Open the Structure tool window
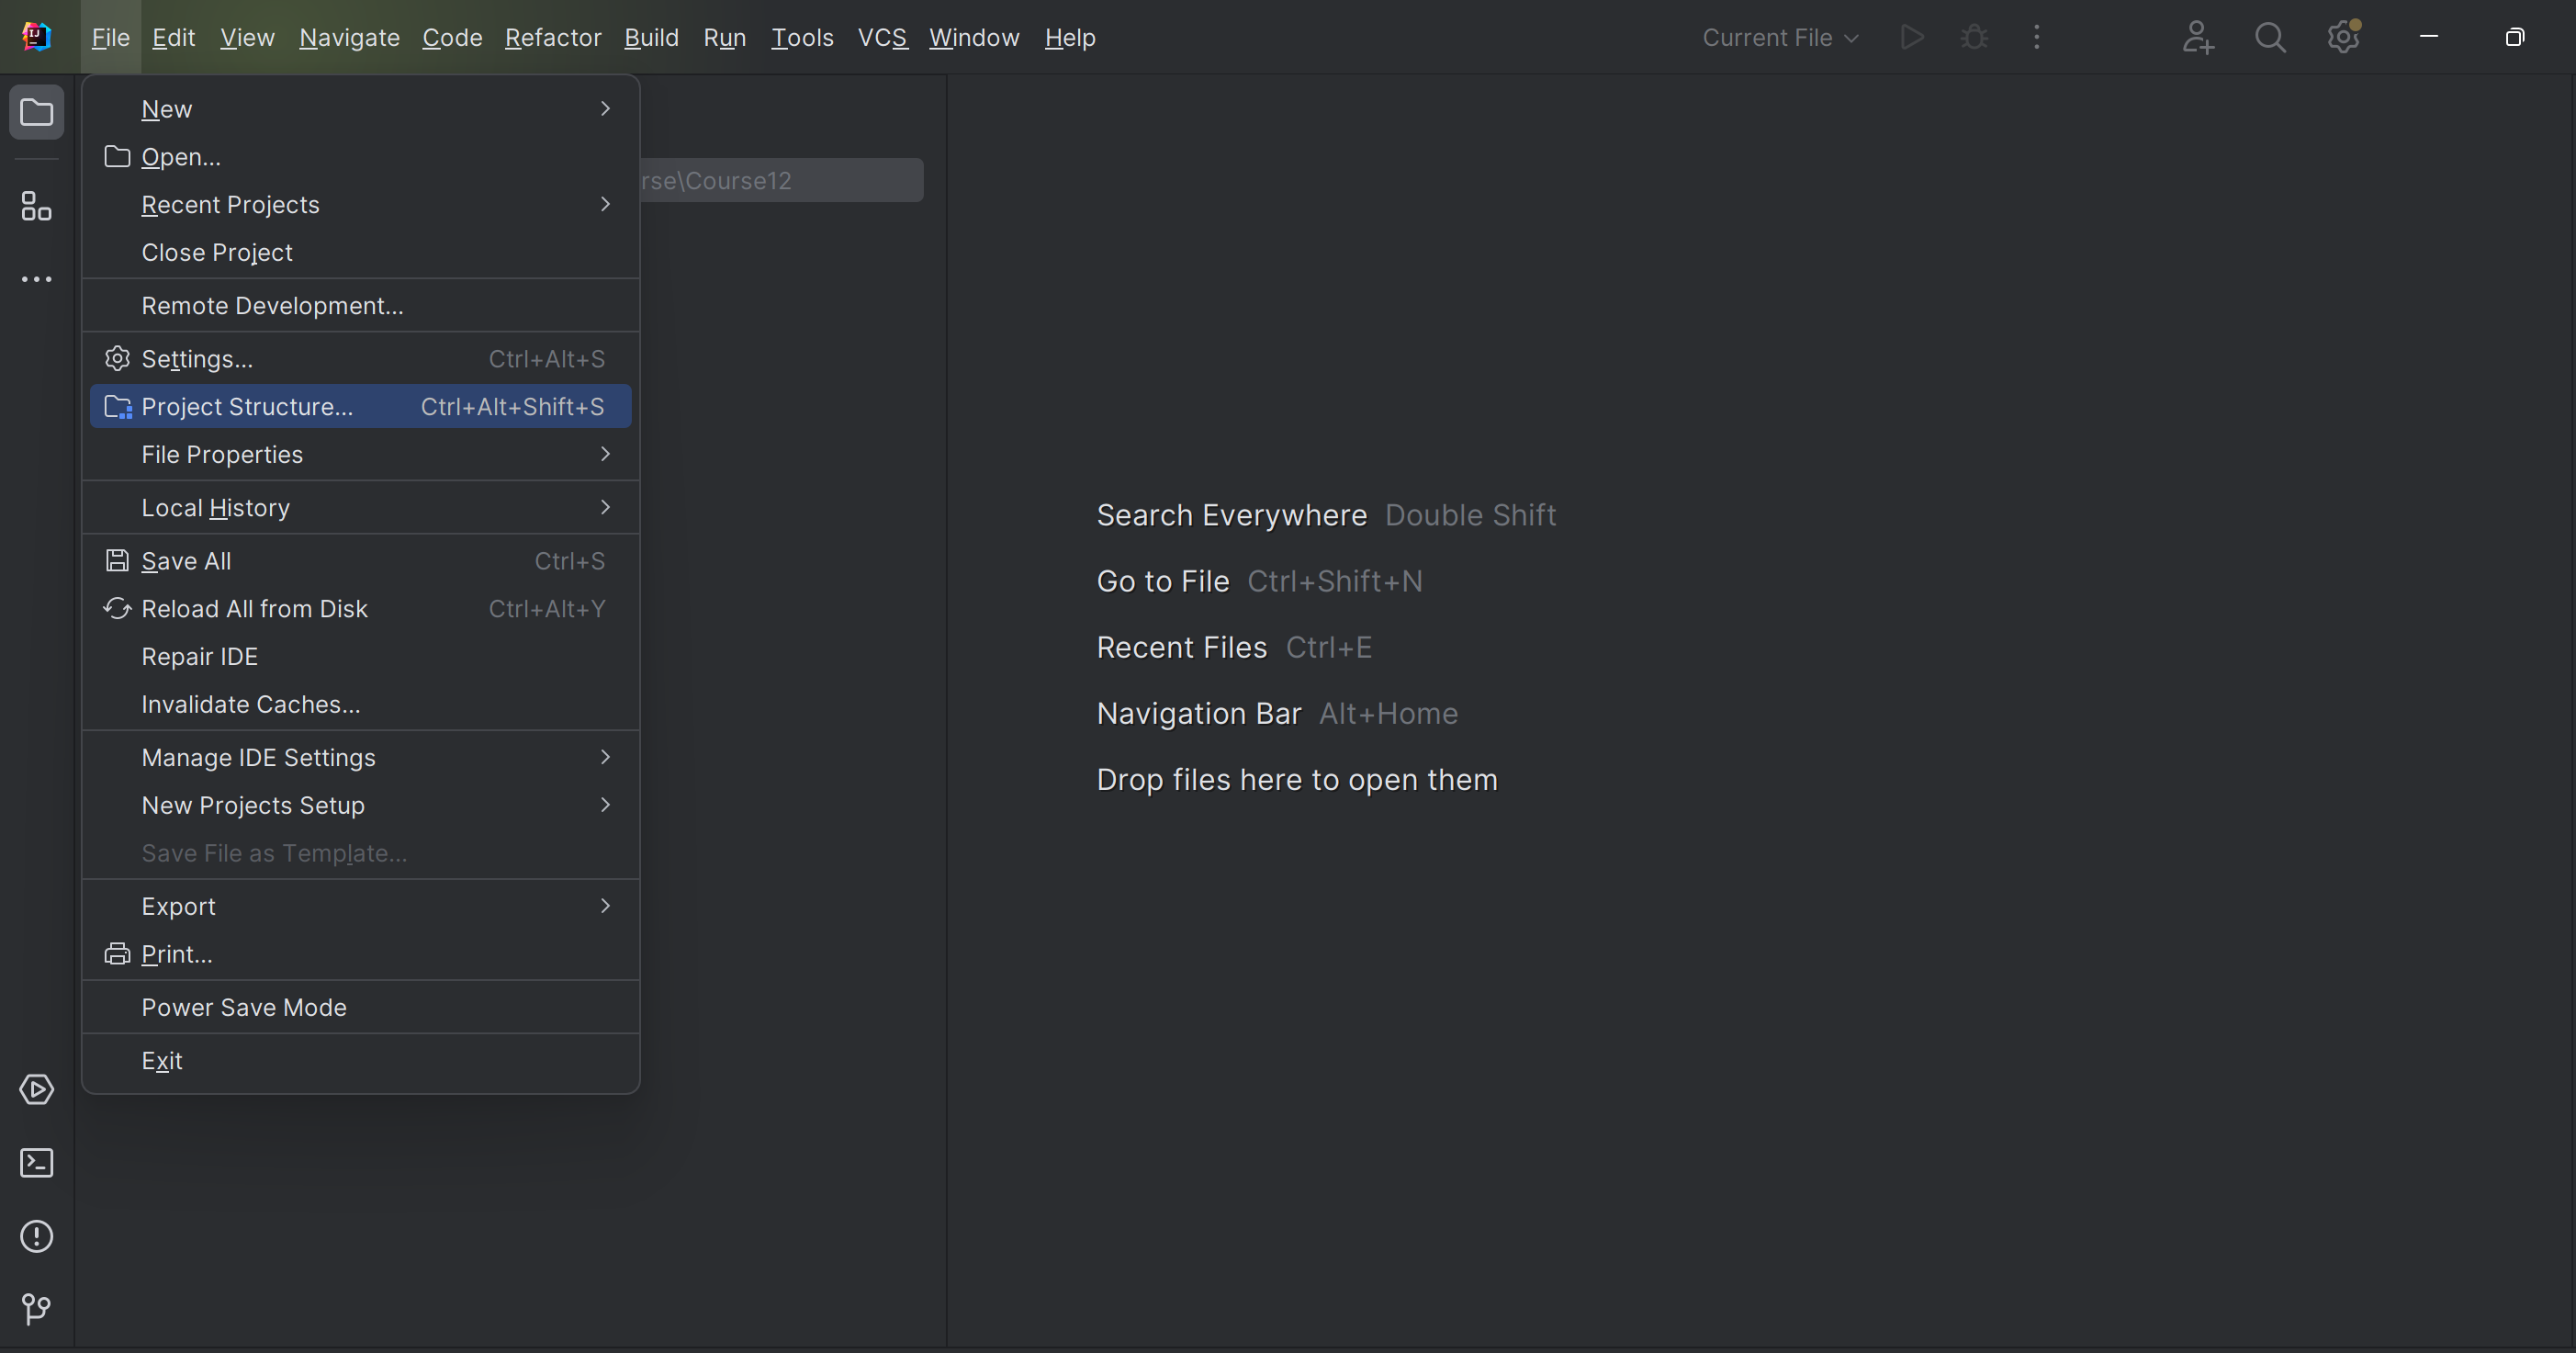The image size is (2576, 1353). [36, 207]
